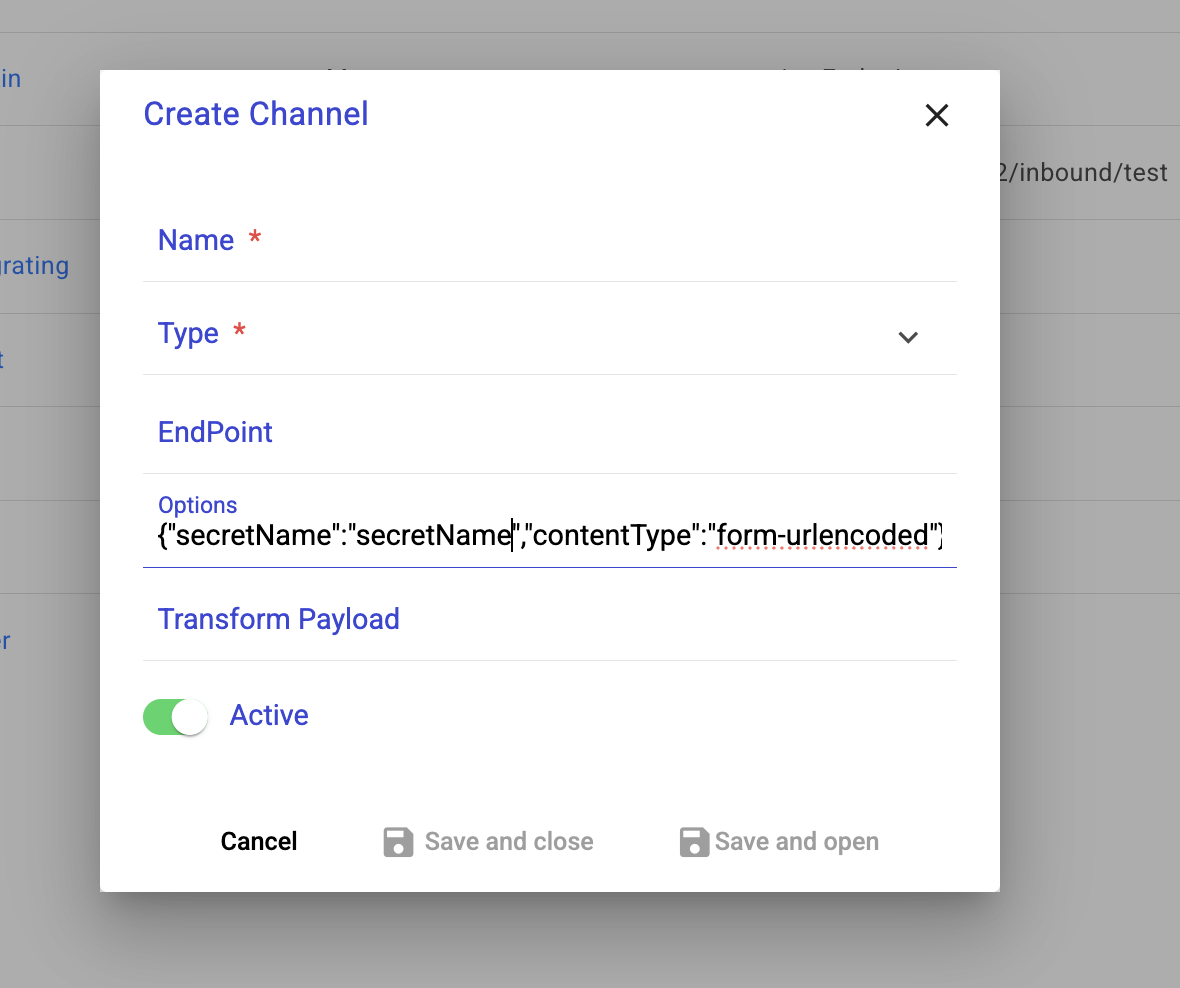Open the Type selection field
The image size is (1180, 988).
point(520,334)
